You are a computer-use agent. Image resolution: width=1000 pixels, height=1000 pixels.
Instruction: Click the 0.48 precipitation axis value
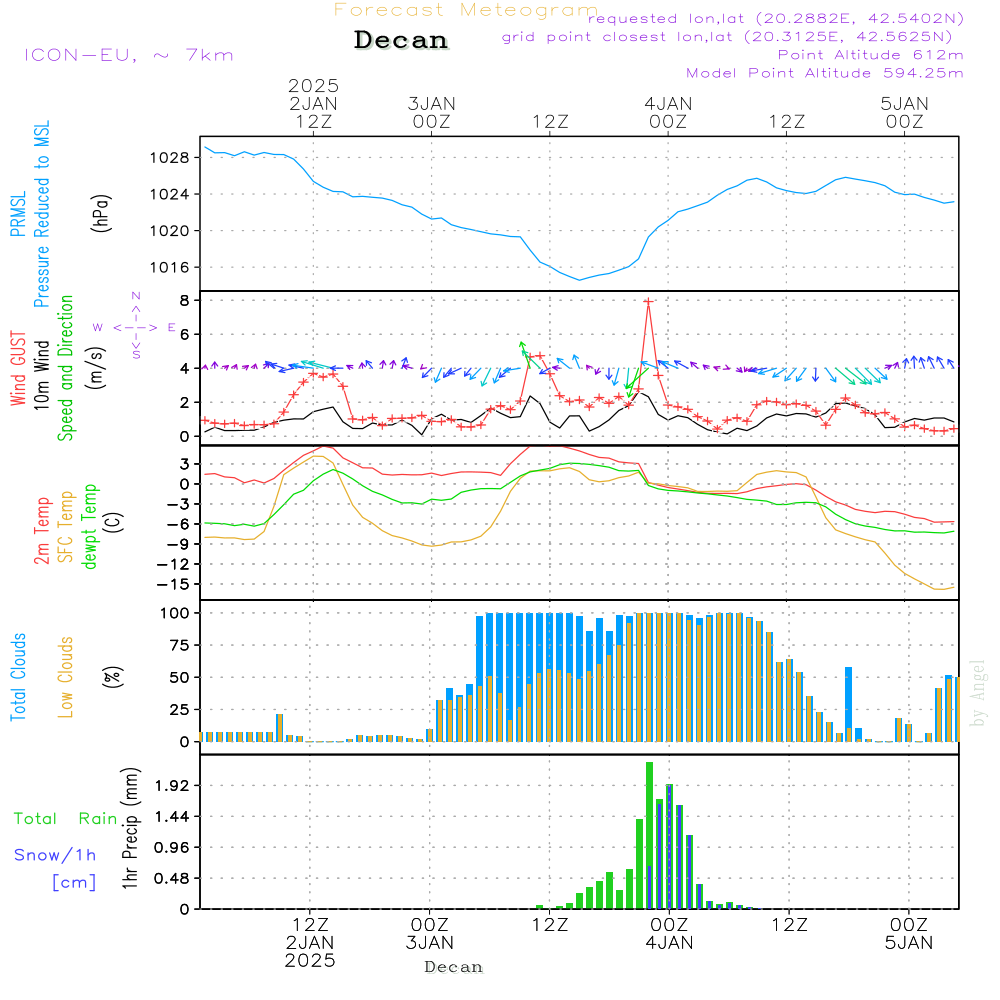coord(172,879)
